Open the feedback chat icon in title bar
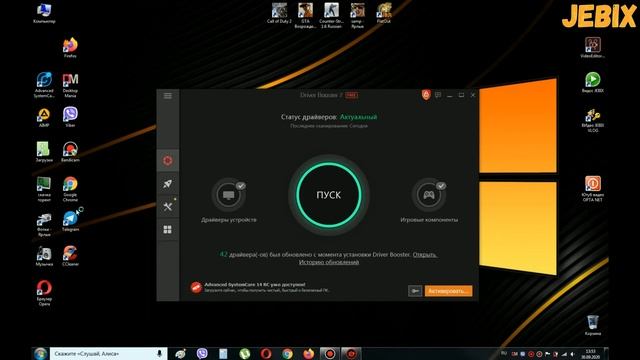640x360 pixels. click(x=438, y=95)
